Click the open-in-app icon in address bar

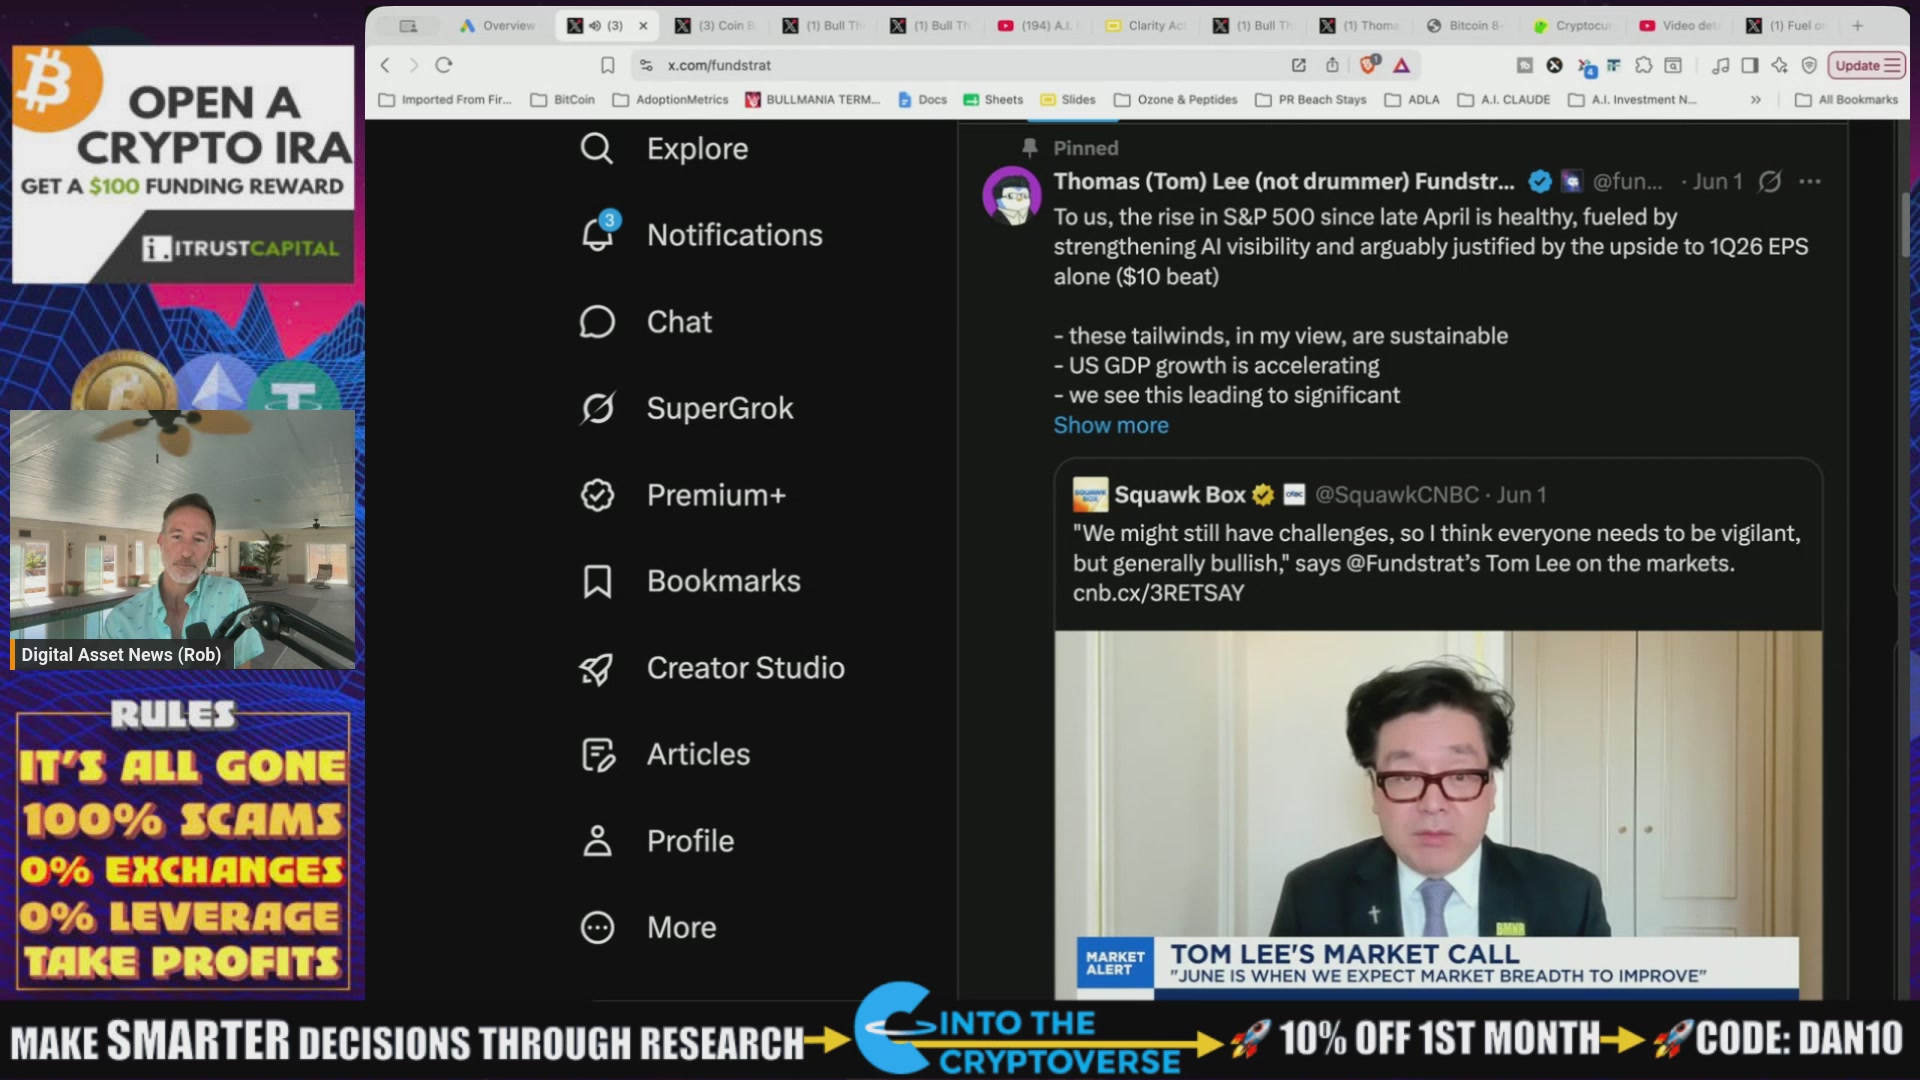[1298, 65]
